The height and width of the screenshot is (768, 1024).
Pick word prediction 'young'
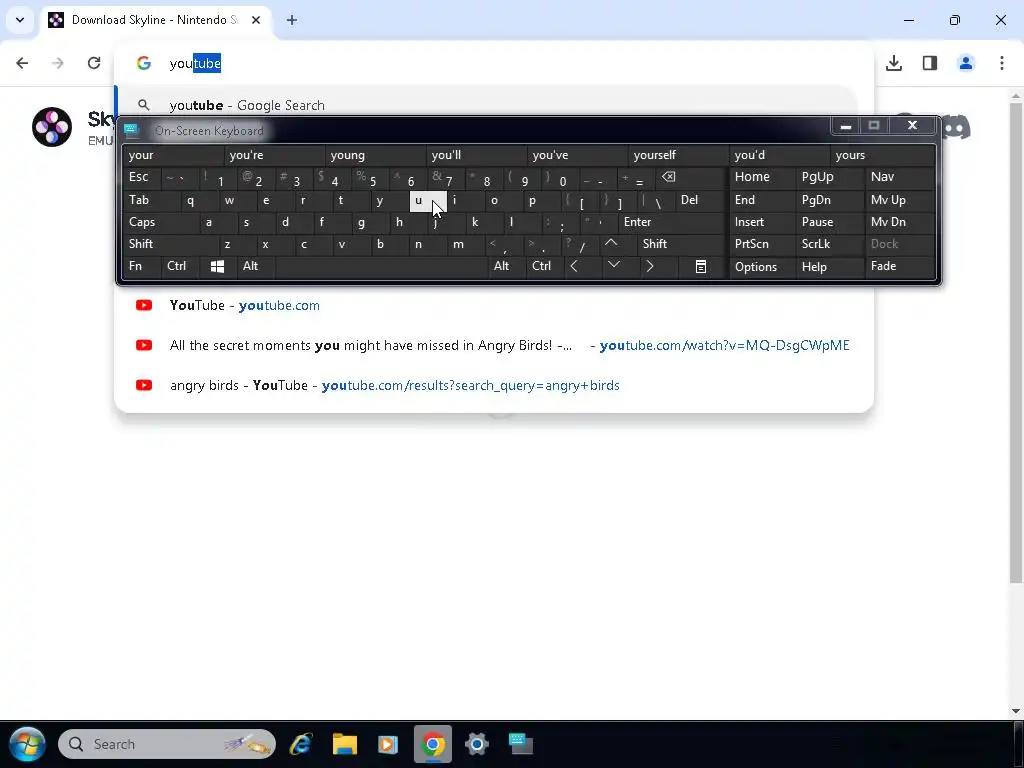click(376, 155)
